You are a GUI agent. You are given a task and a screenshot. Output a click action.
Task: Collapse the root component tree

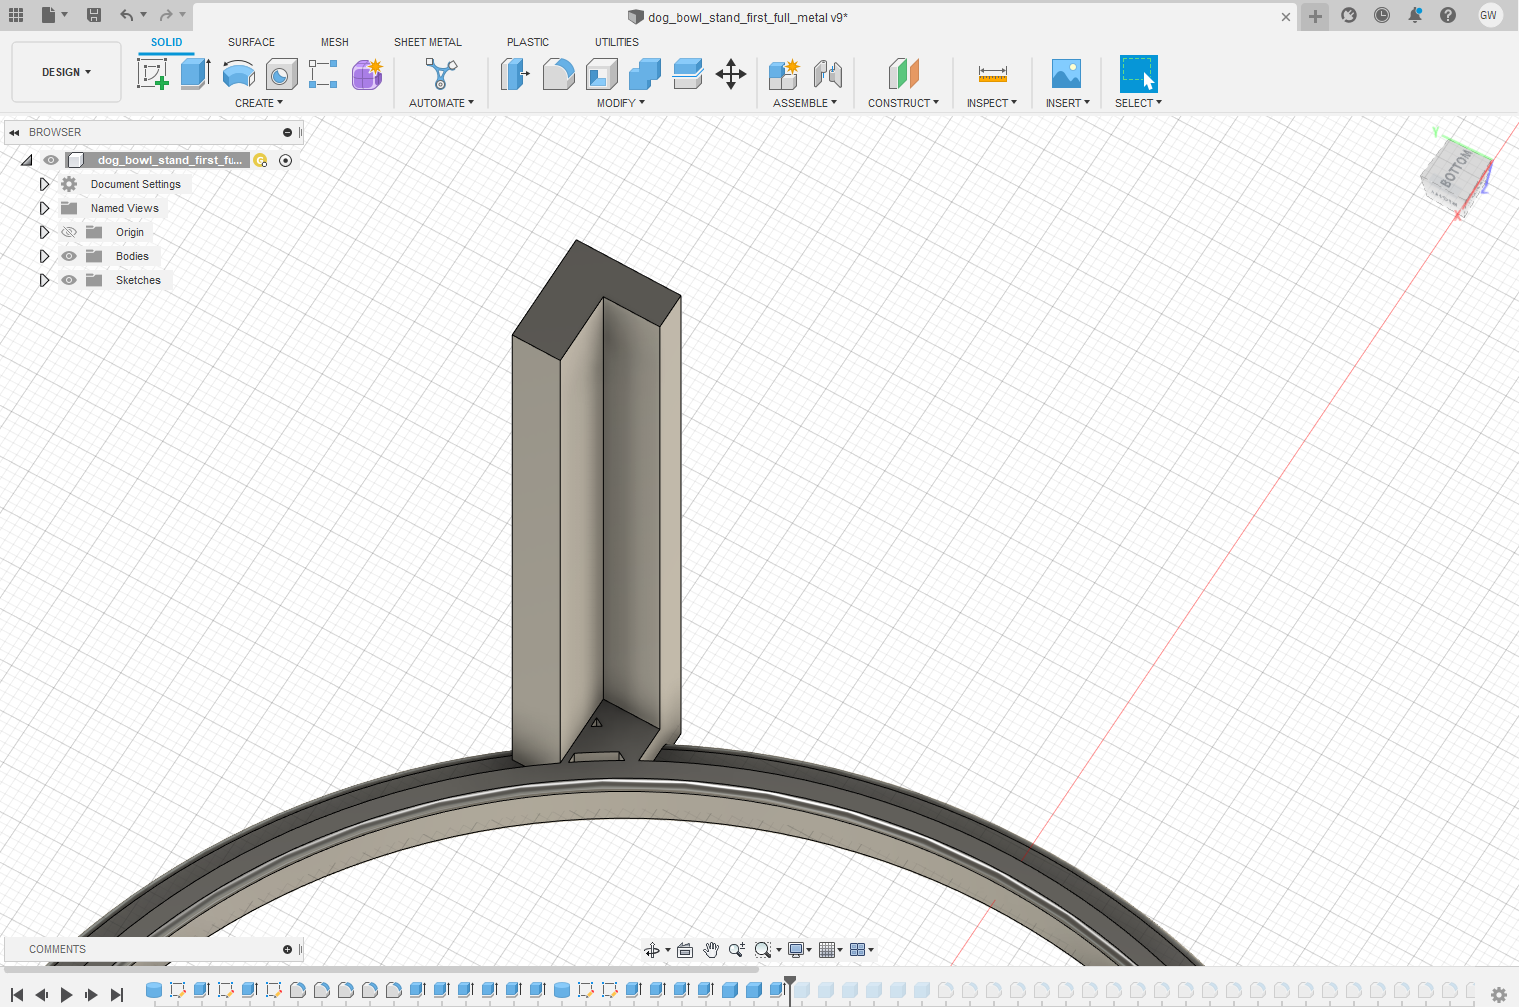click(27, 160)
